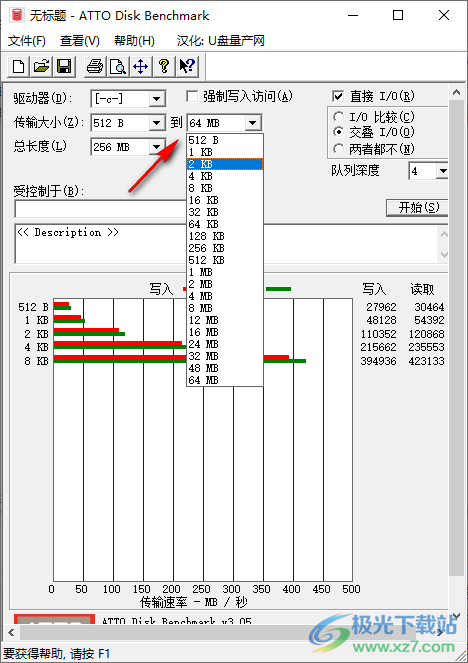Click the 汉化: U盘量产网 menu item
Viewport: 468px width, 663px height.
tap(221, 41)
